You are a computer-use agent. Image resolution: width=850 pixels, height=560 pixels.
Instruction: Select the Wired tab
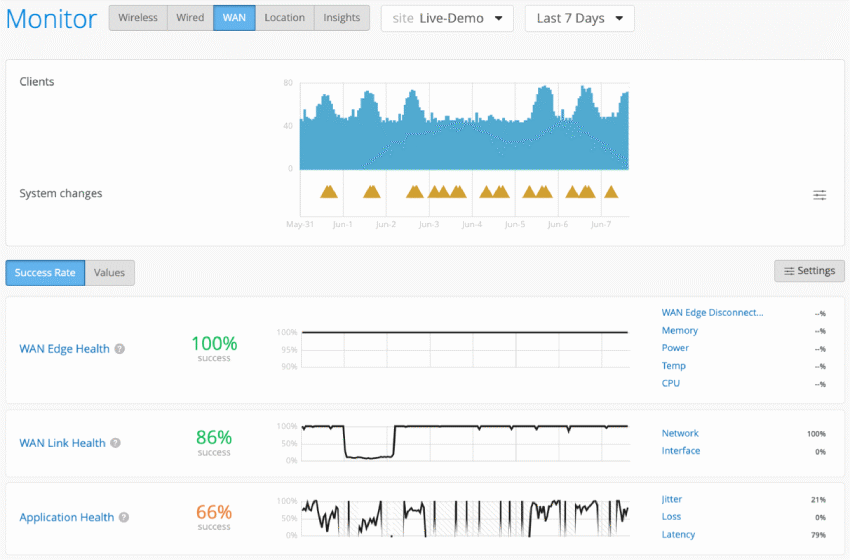tap(190, 18)
